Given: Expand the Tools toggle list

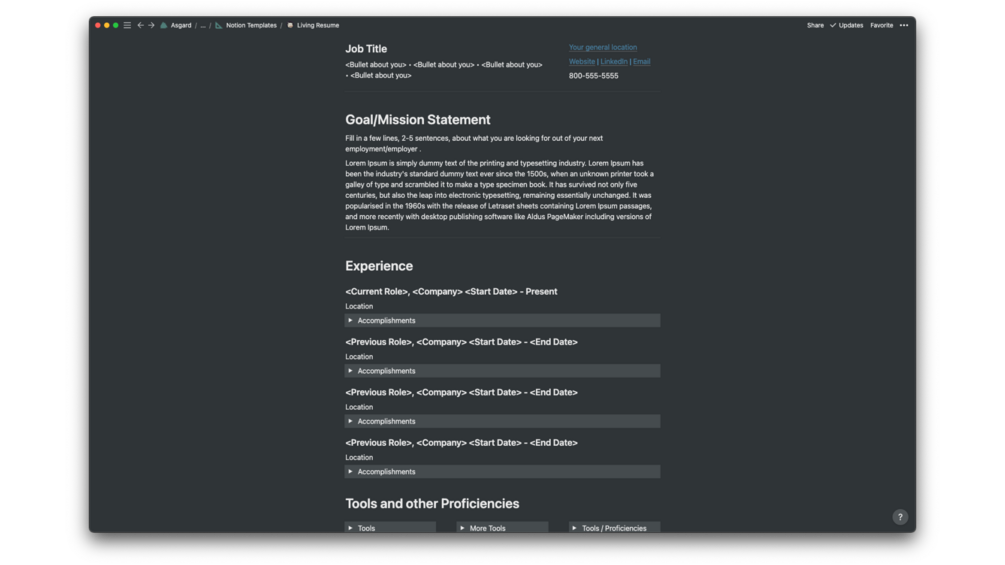Looking at the screenshot, I should 350,528.
